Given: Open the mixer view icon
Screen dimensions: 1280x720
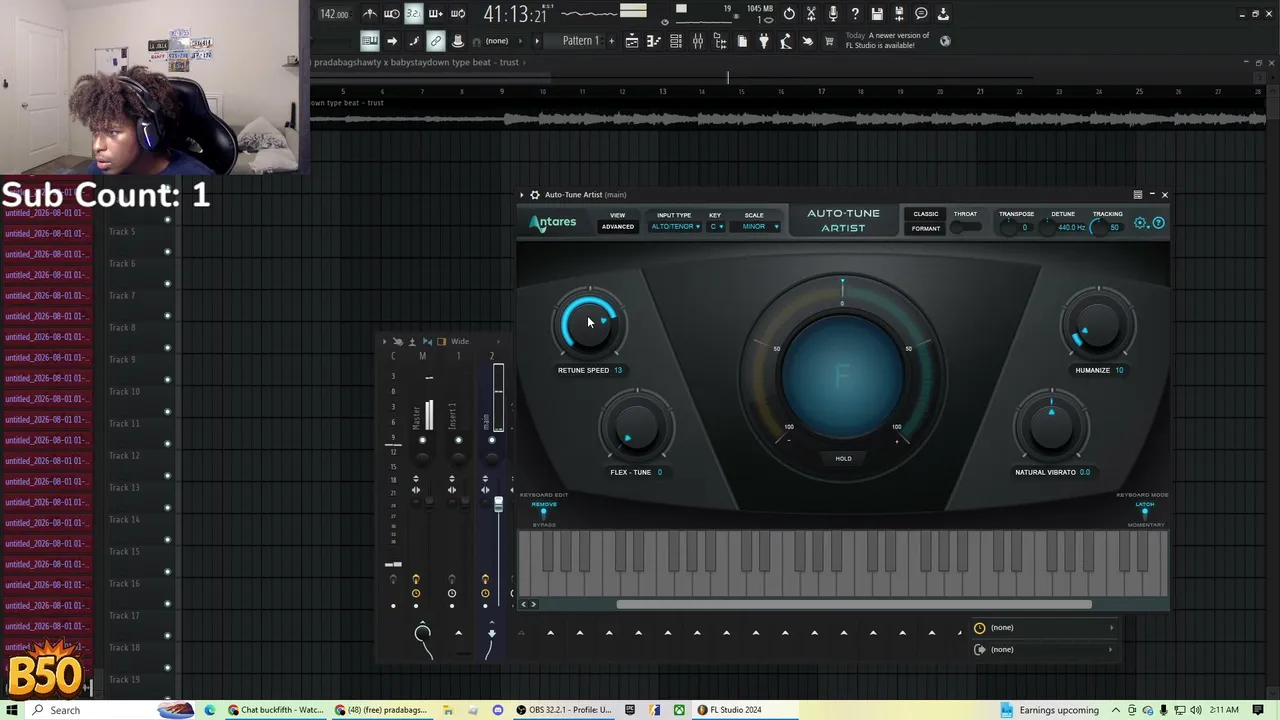Looking at the screenshot, I should coord(698,41).
